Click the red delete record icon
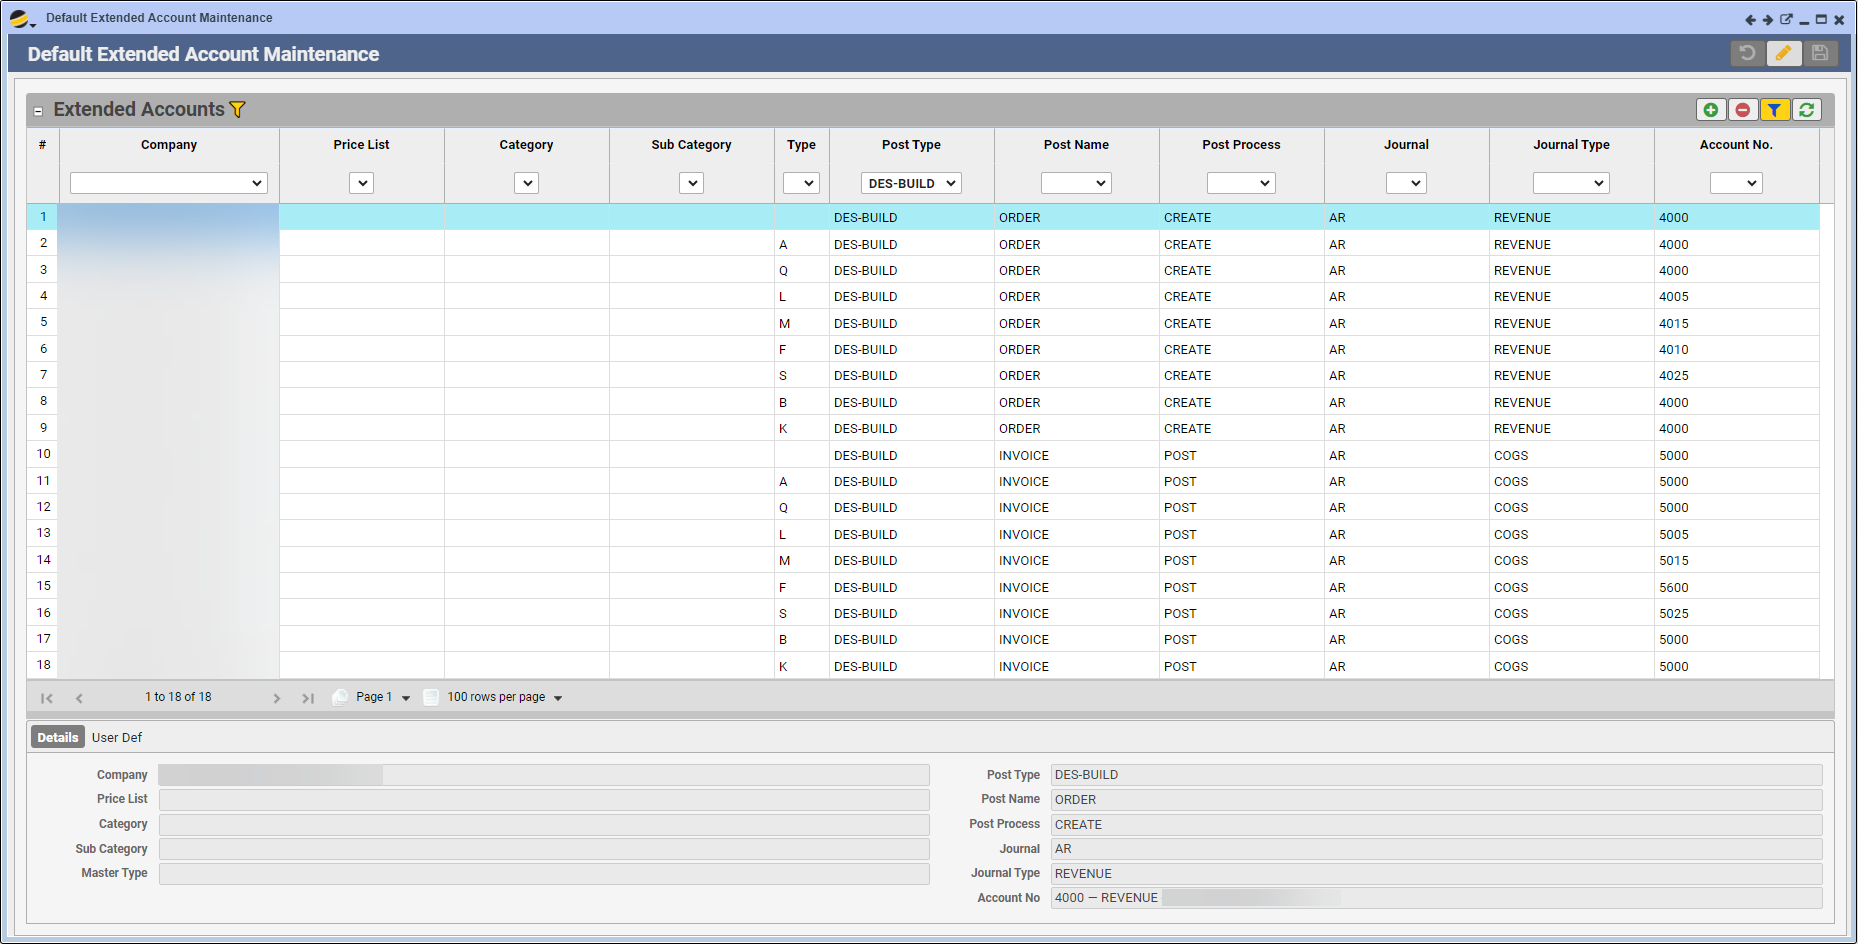 (1743, 110)
